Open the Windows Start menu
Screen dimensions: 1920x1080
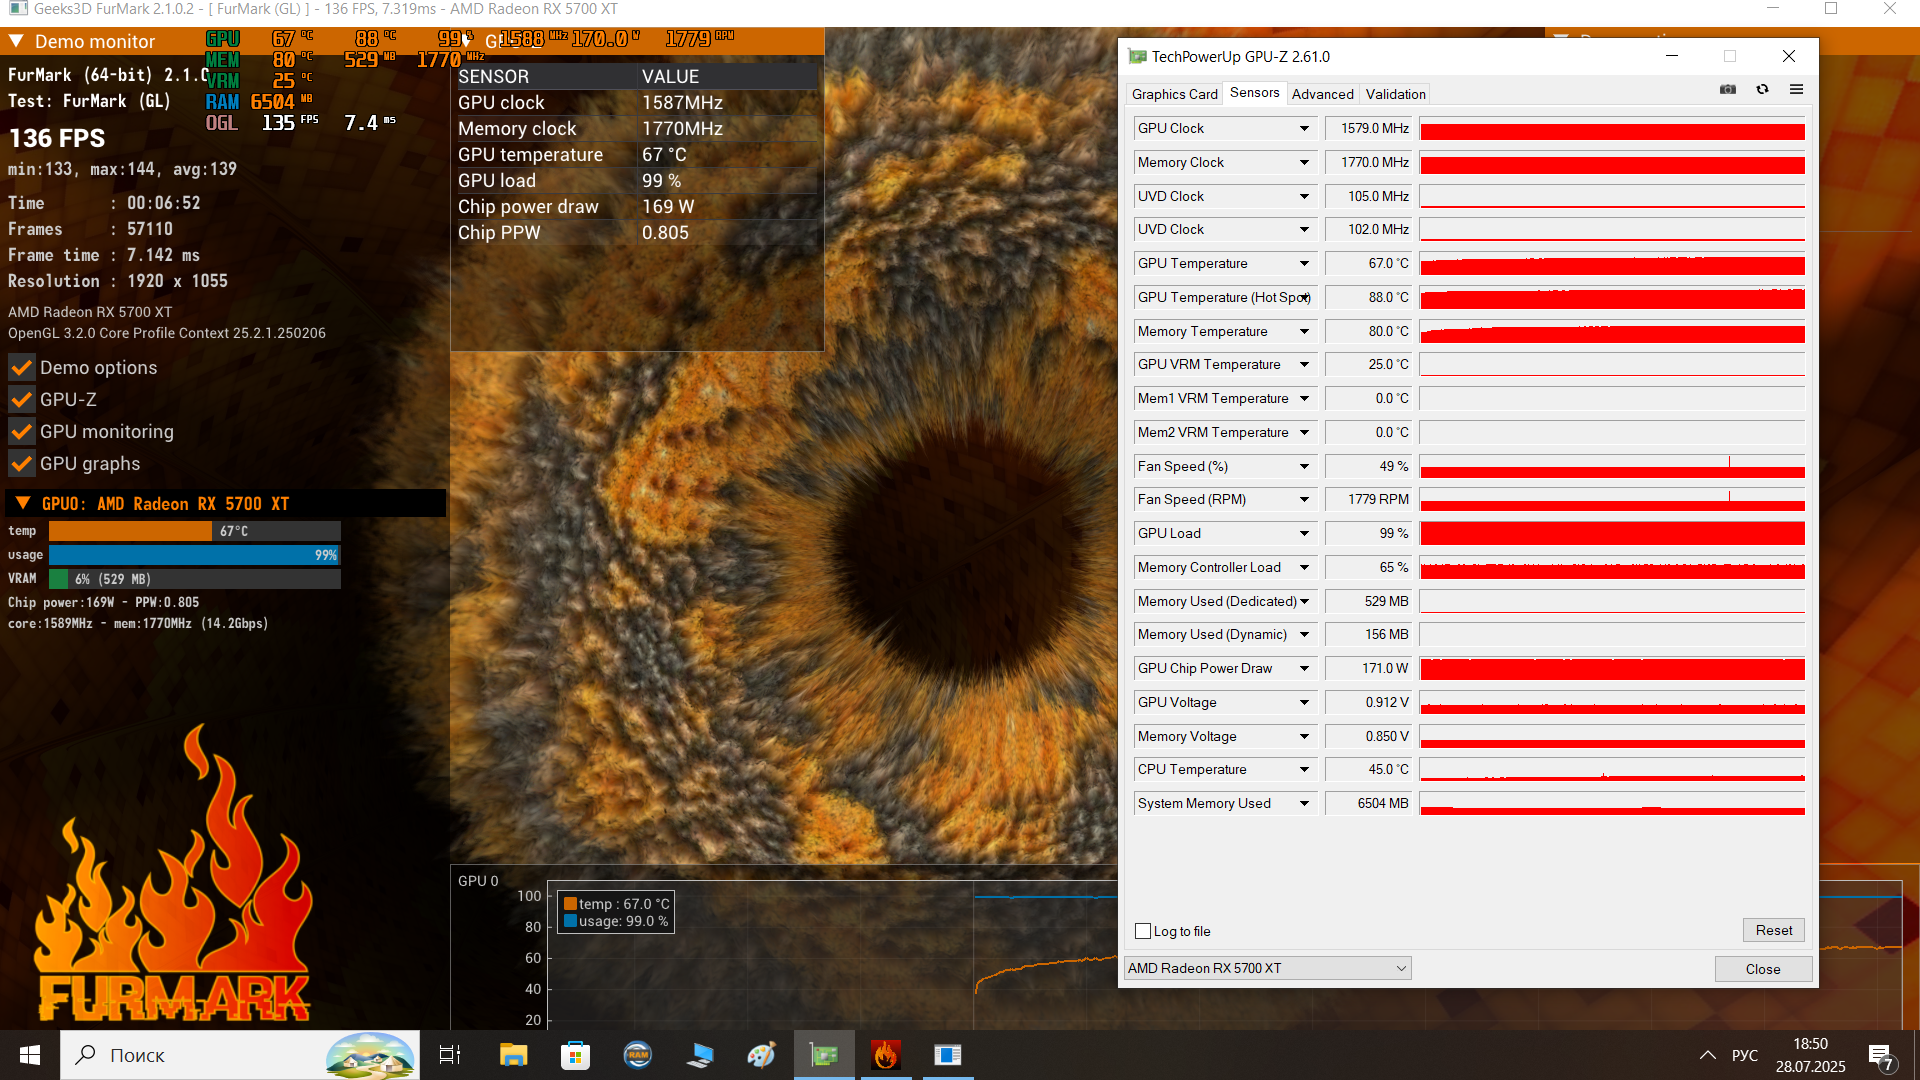click(30, 1055)
